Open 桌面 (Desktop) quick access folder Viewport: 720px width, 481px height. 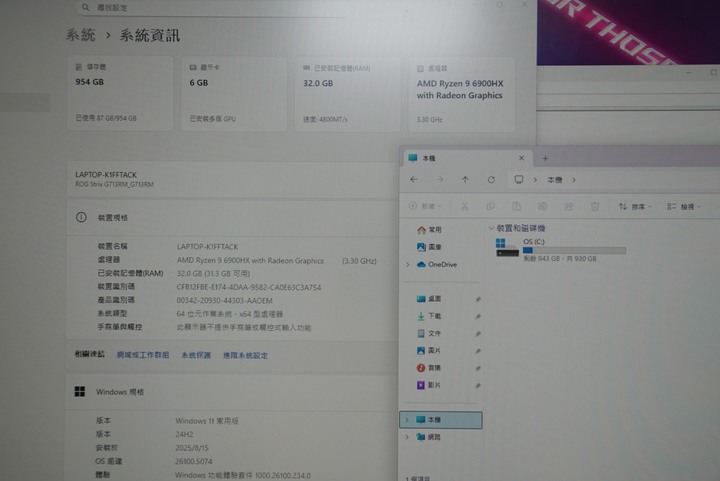(429, 299)
